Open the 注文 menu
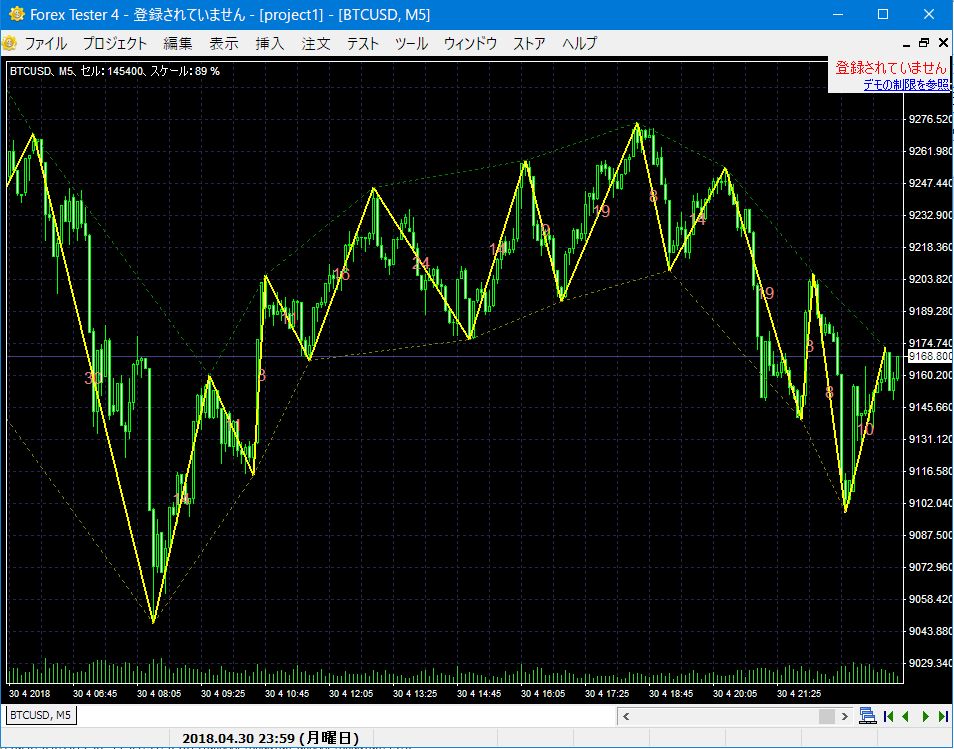Image resolution: width=954 pixels, height=749 pixels. click(x=316, y=44)
